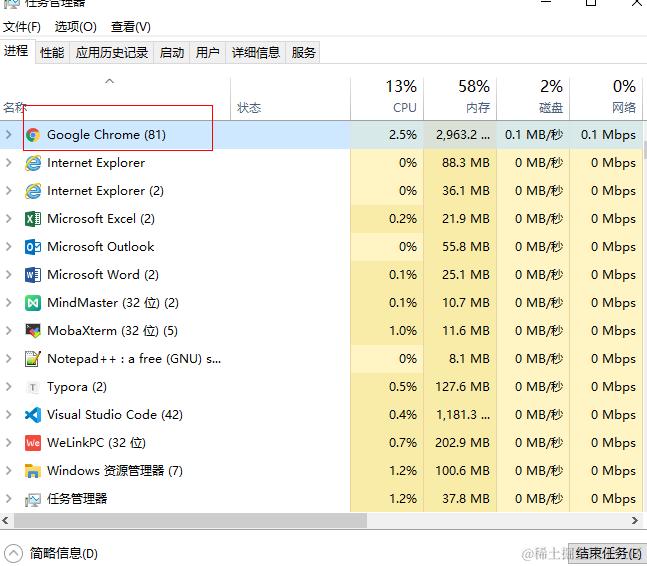
Task: Click the Visual Studio Code icon
Action: coord(33,415)
